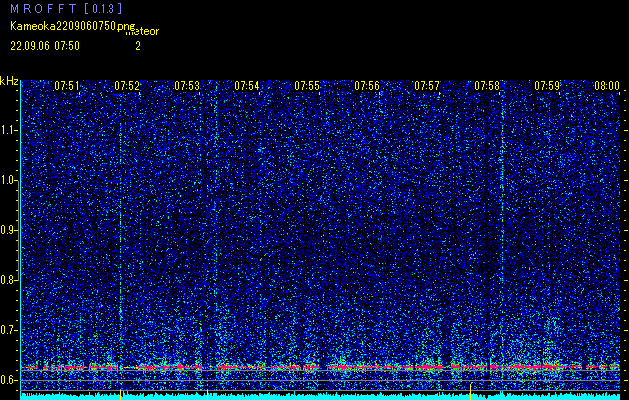
Task: Click the 1.0 kHz frequency label
Action: [8, 180]
